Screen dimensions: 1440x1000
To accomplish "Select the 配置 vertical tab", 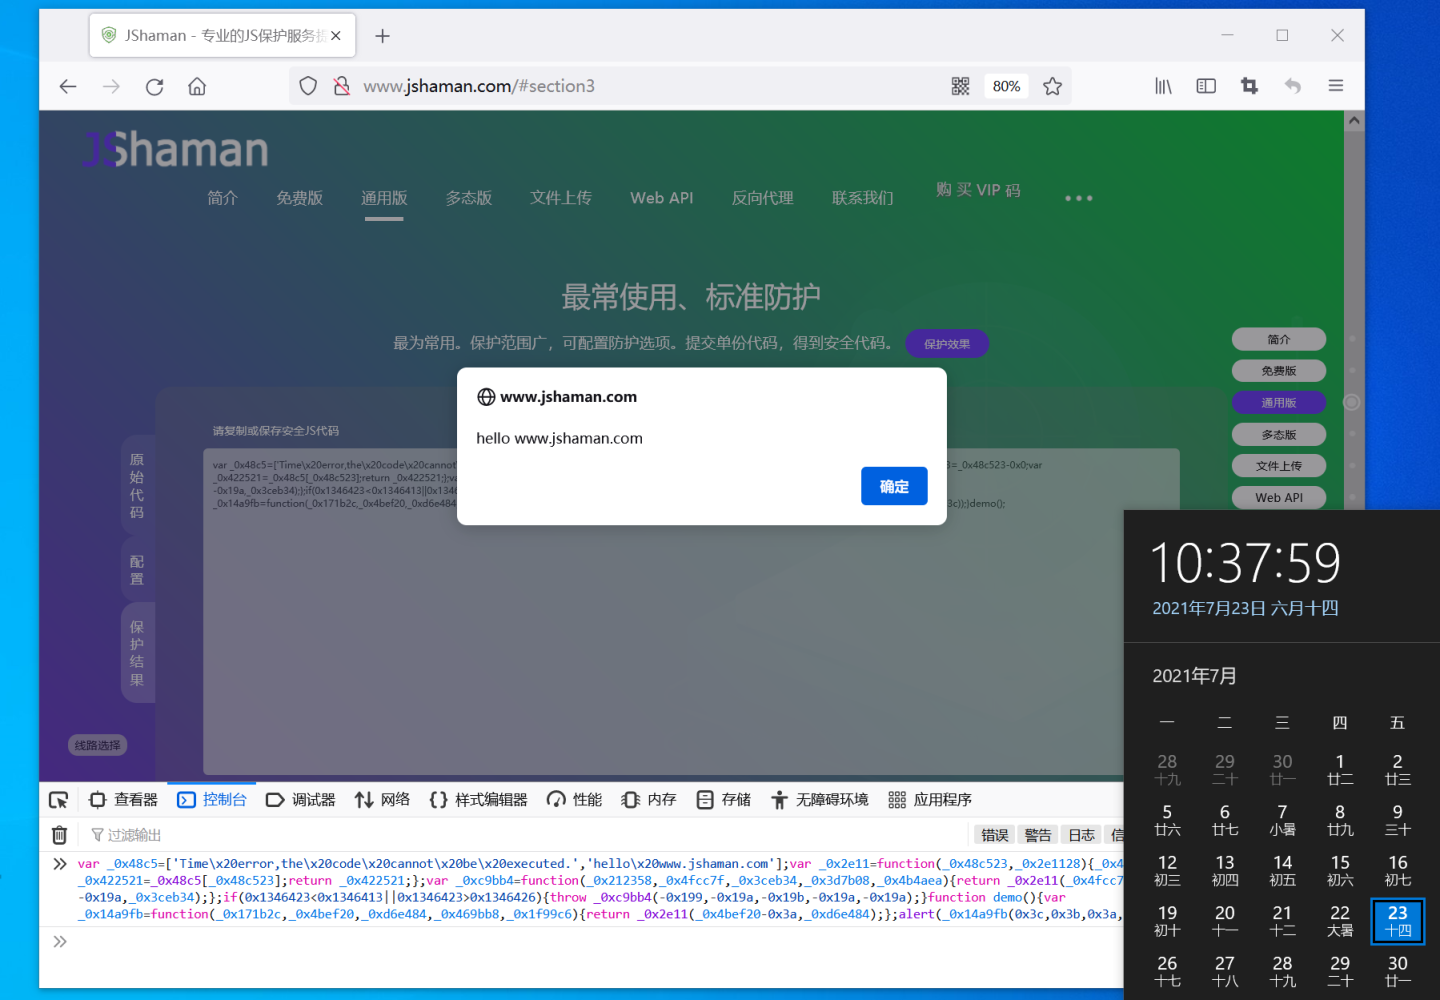I will 137,569.
